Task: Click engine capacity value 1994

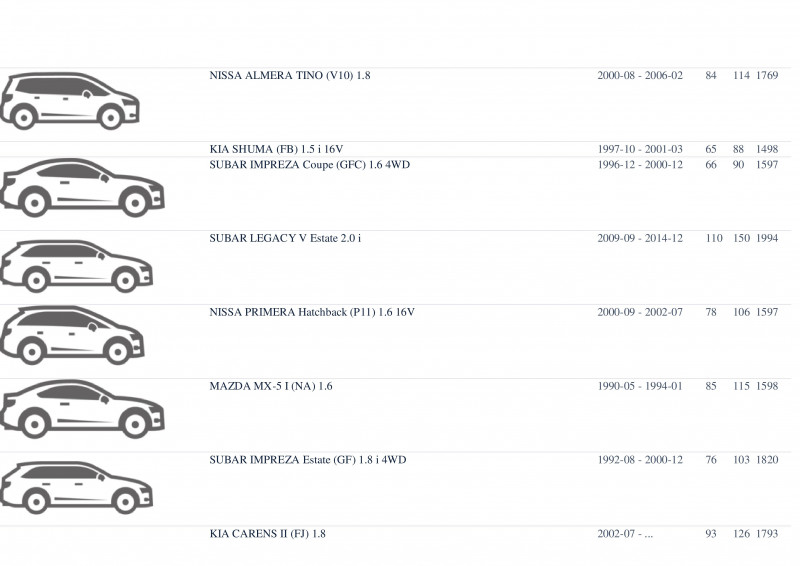Action: (767, 238)
